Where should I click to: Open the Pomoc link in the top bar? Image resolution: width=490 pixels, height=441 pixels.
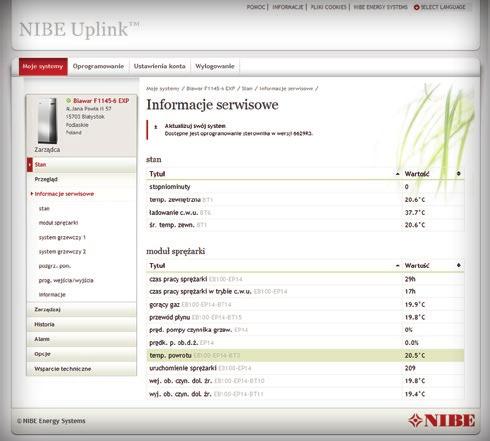point(256,7)
